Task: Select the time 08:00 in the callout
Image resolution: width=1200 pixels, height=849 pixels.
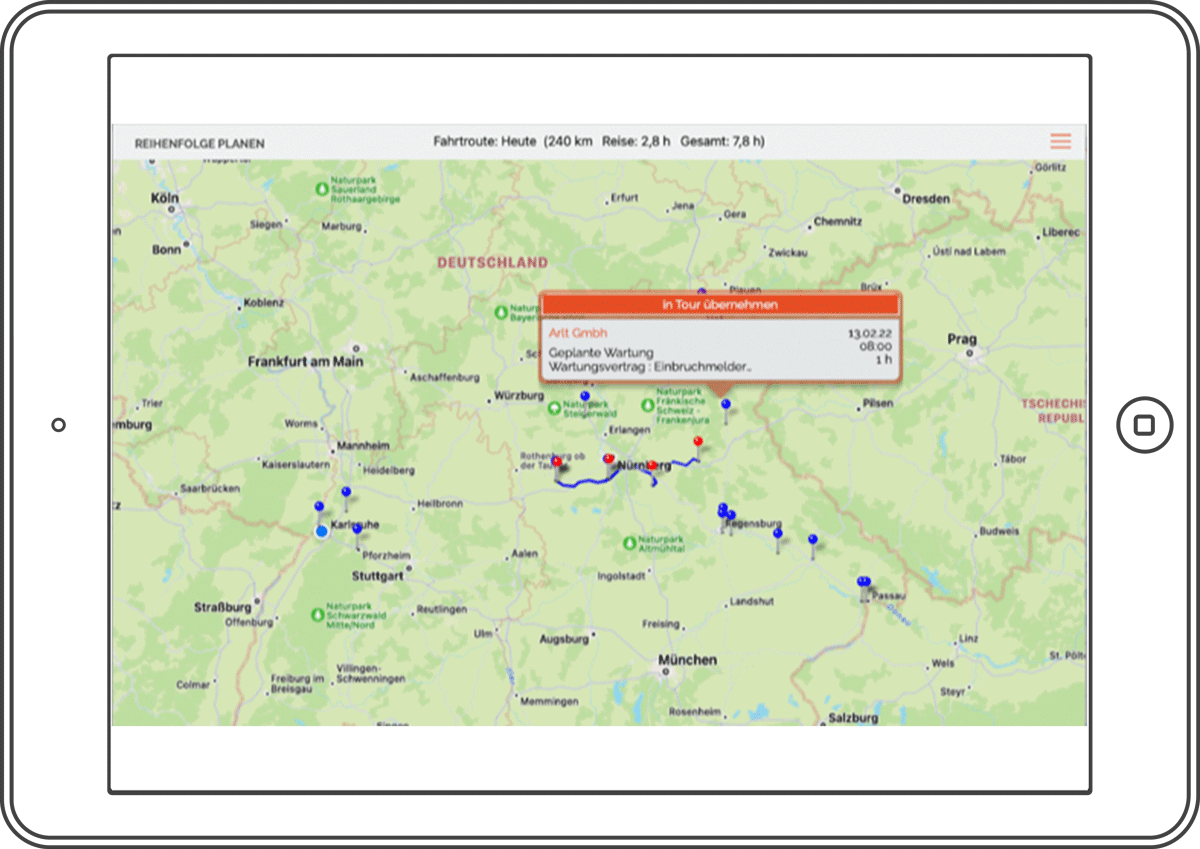Action: 876,345
